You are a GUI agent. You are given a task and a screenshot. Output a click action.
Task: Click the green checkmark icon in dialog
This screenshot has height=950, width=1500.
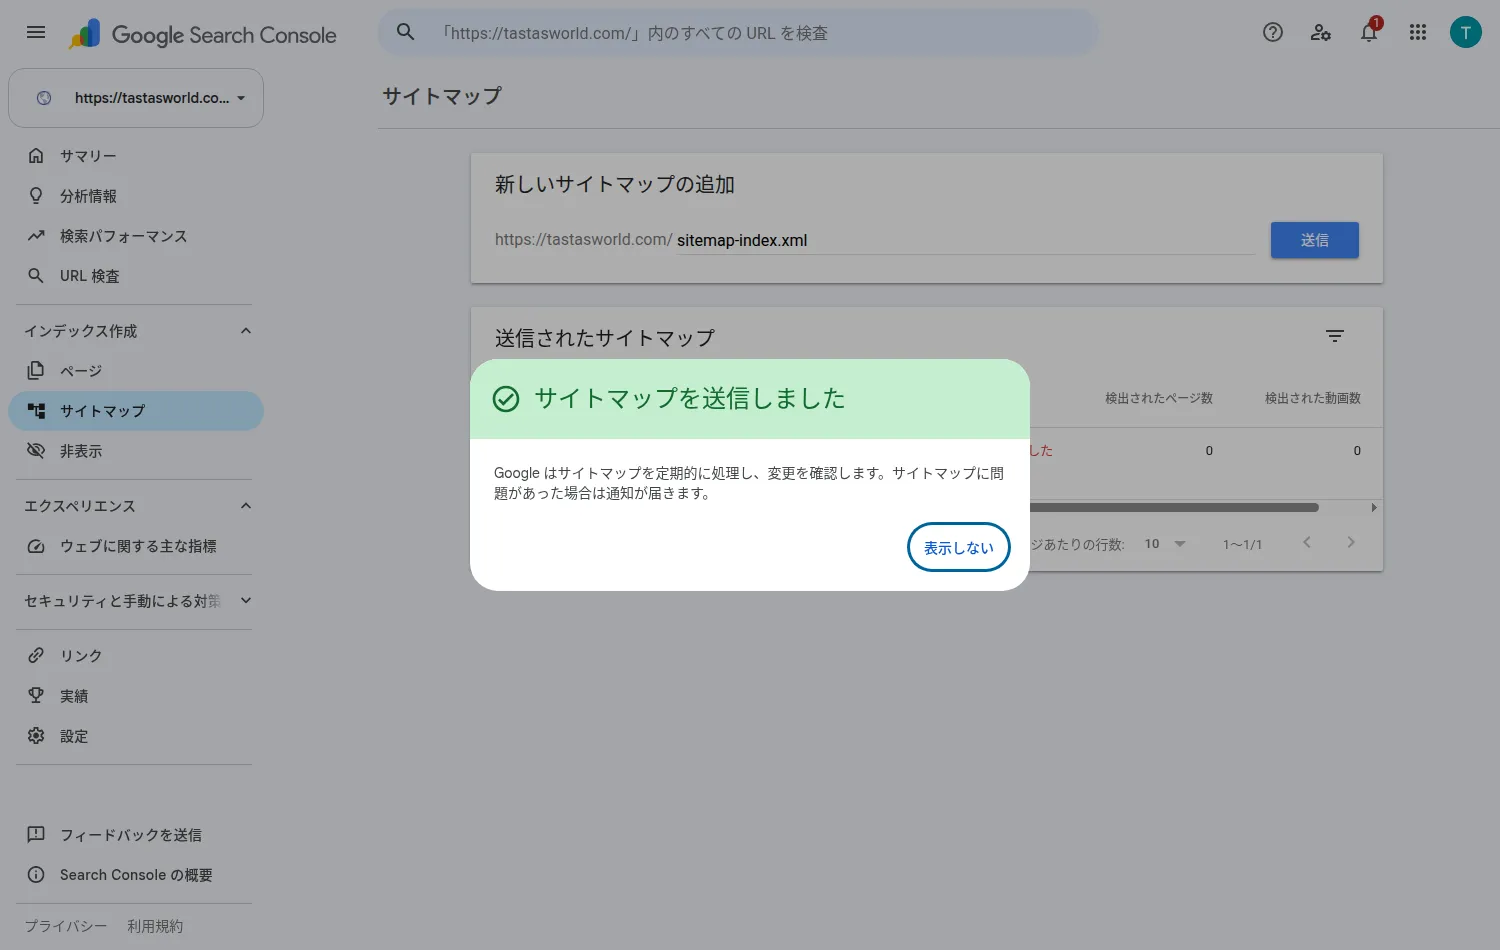click(506, 399)
